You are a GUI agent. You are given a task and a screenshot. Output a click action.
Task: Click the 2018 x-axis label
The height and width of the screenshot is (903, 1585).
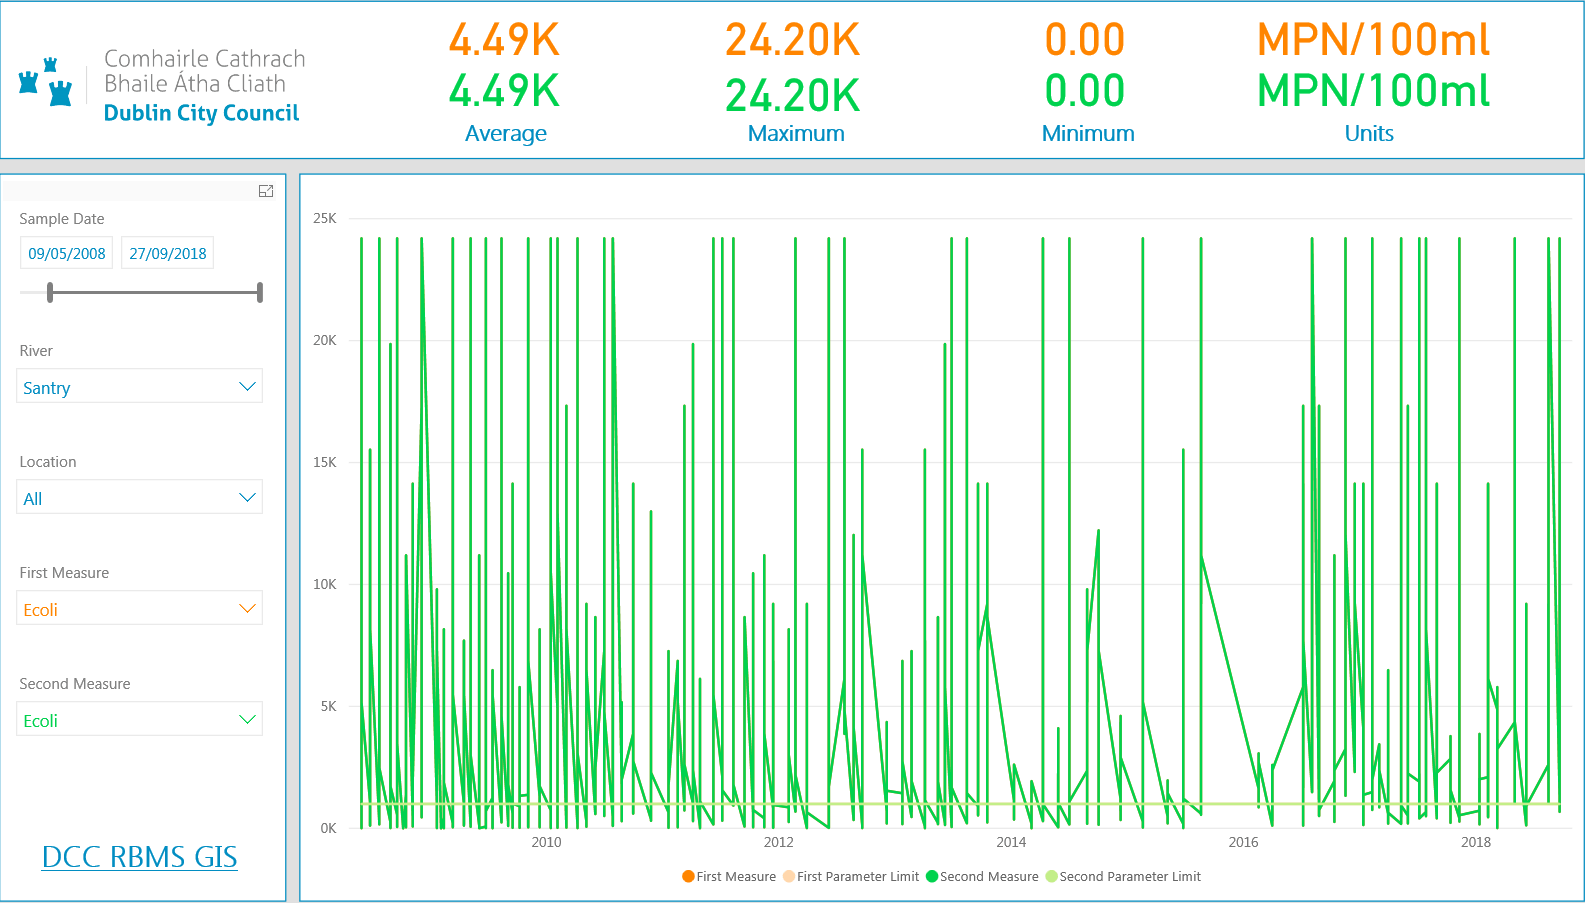point(1476,842)
